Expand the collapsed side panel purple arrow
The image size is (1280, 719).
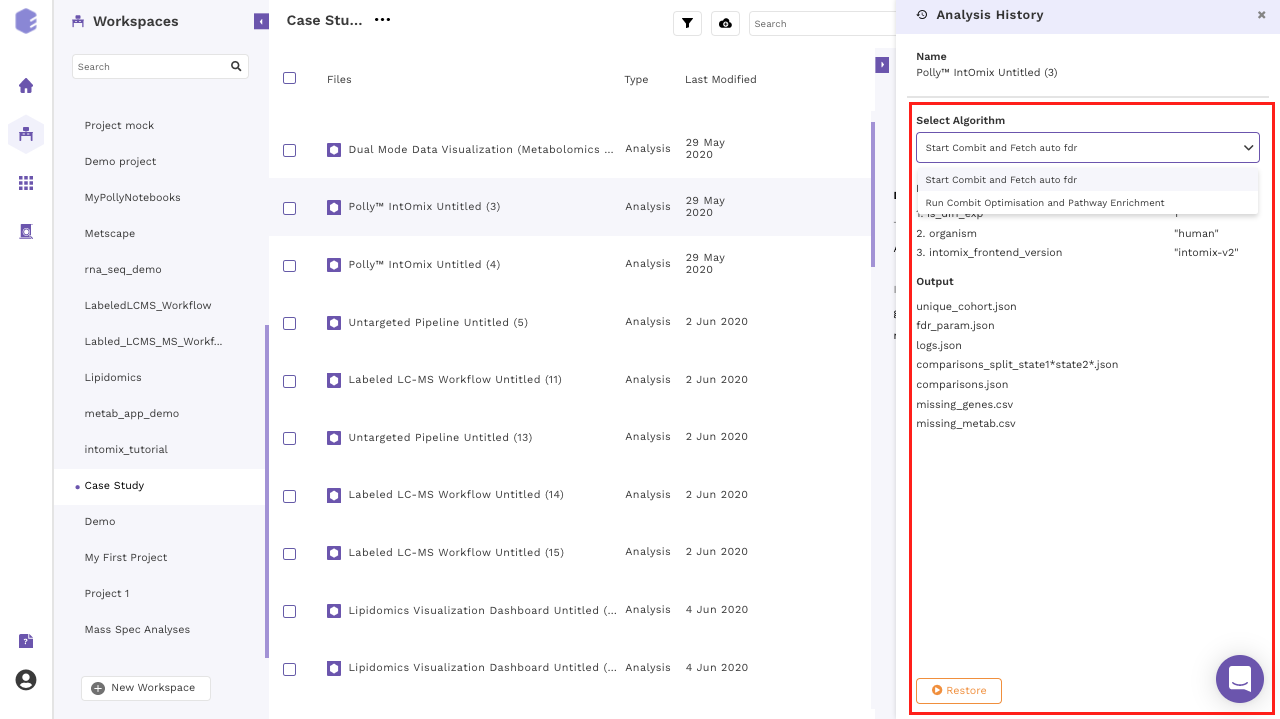(882, 65)
